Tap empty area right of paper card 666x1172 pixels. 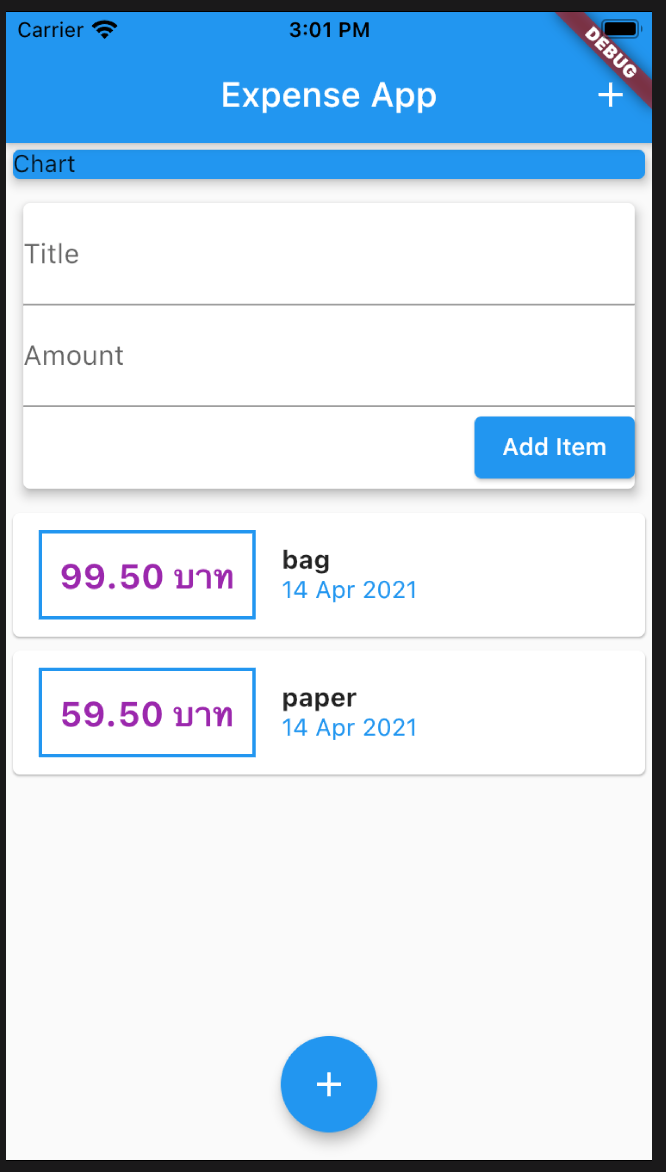click(540, 713)
